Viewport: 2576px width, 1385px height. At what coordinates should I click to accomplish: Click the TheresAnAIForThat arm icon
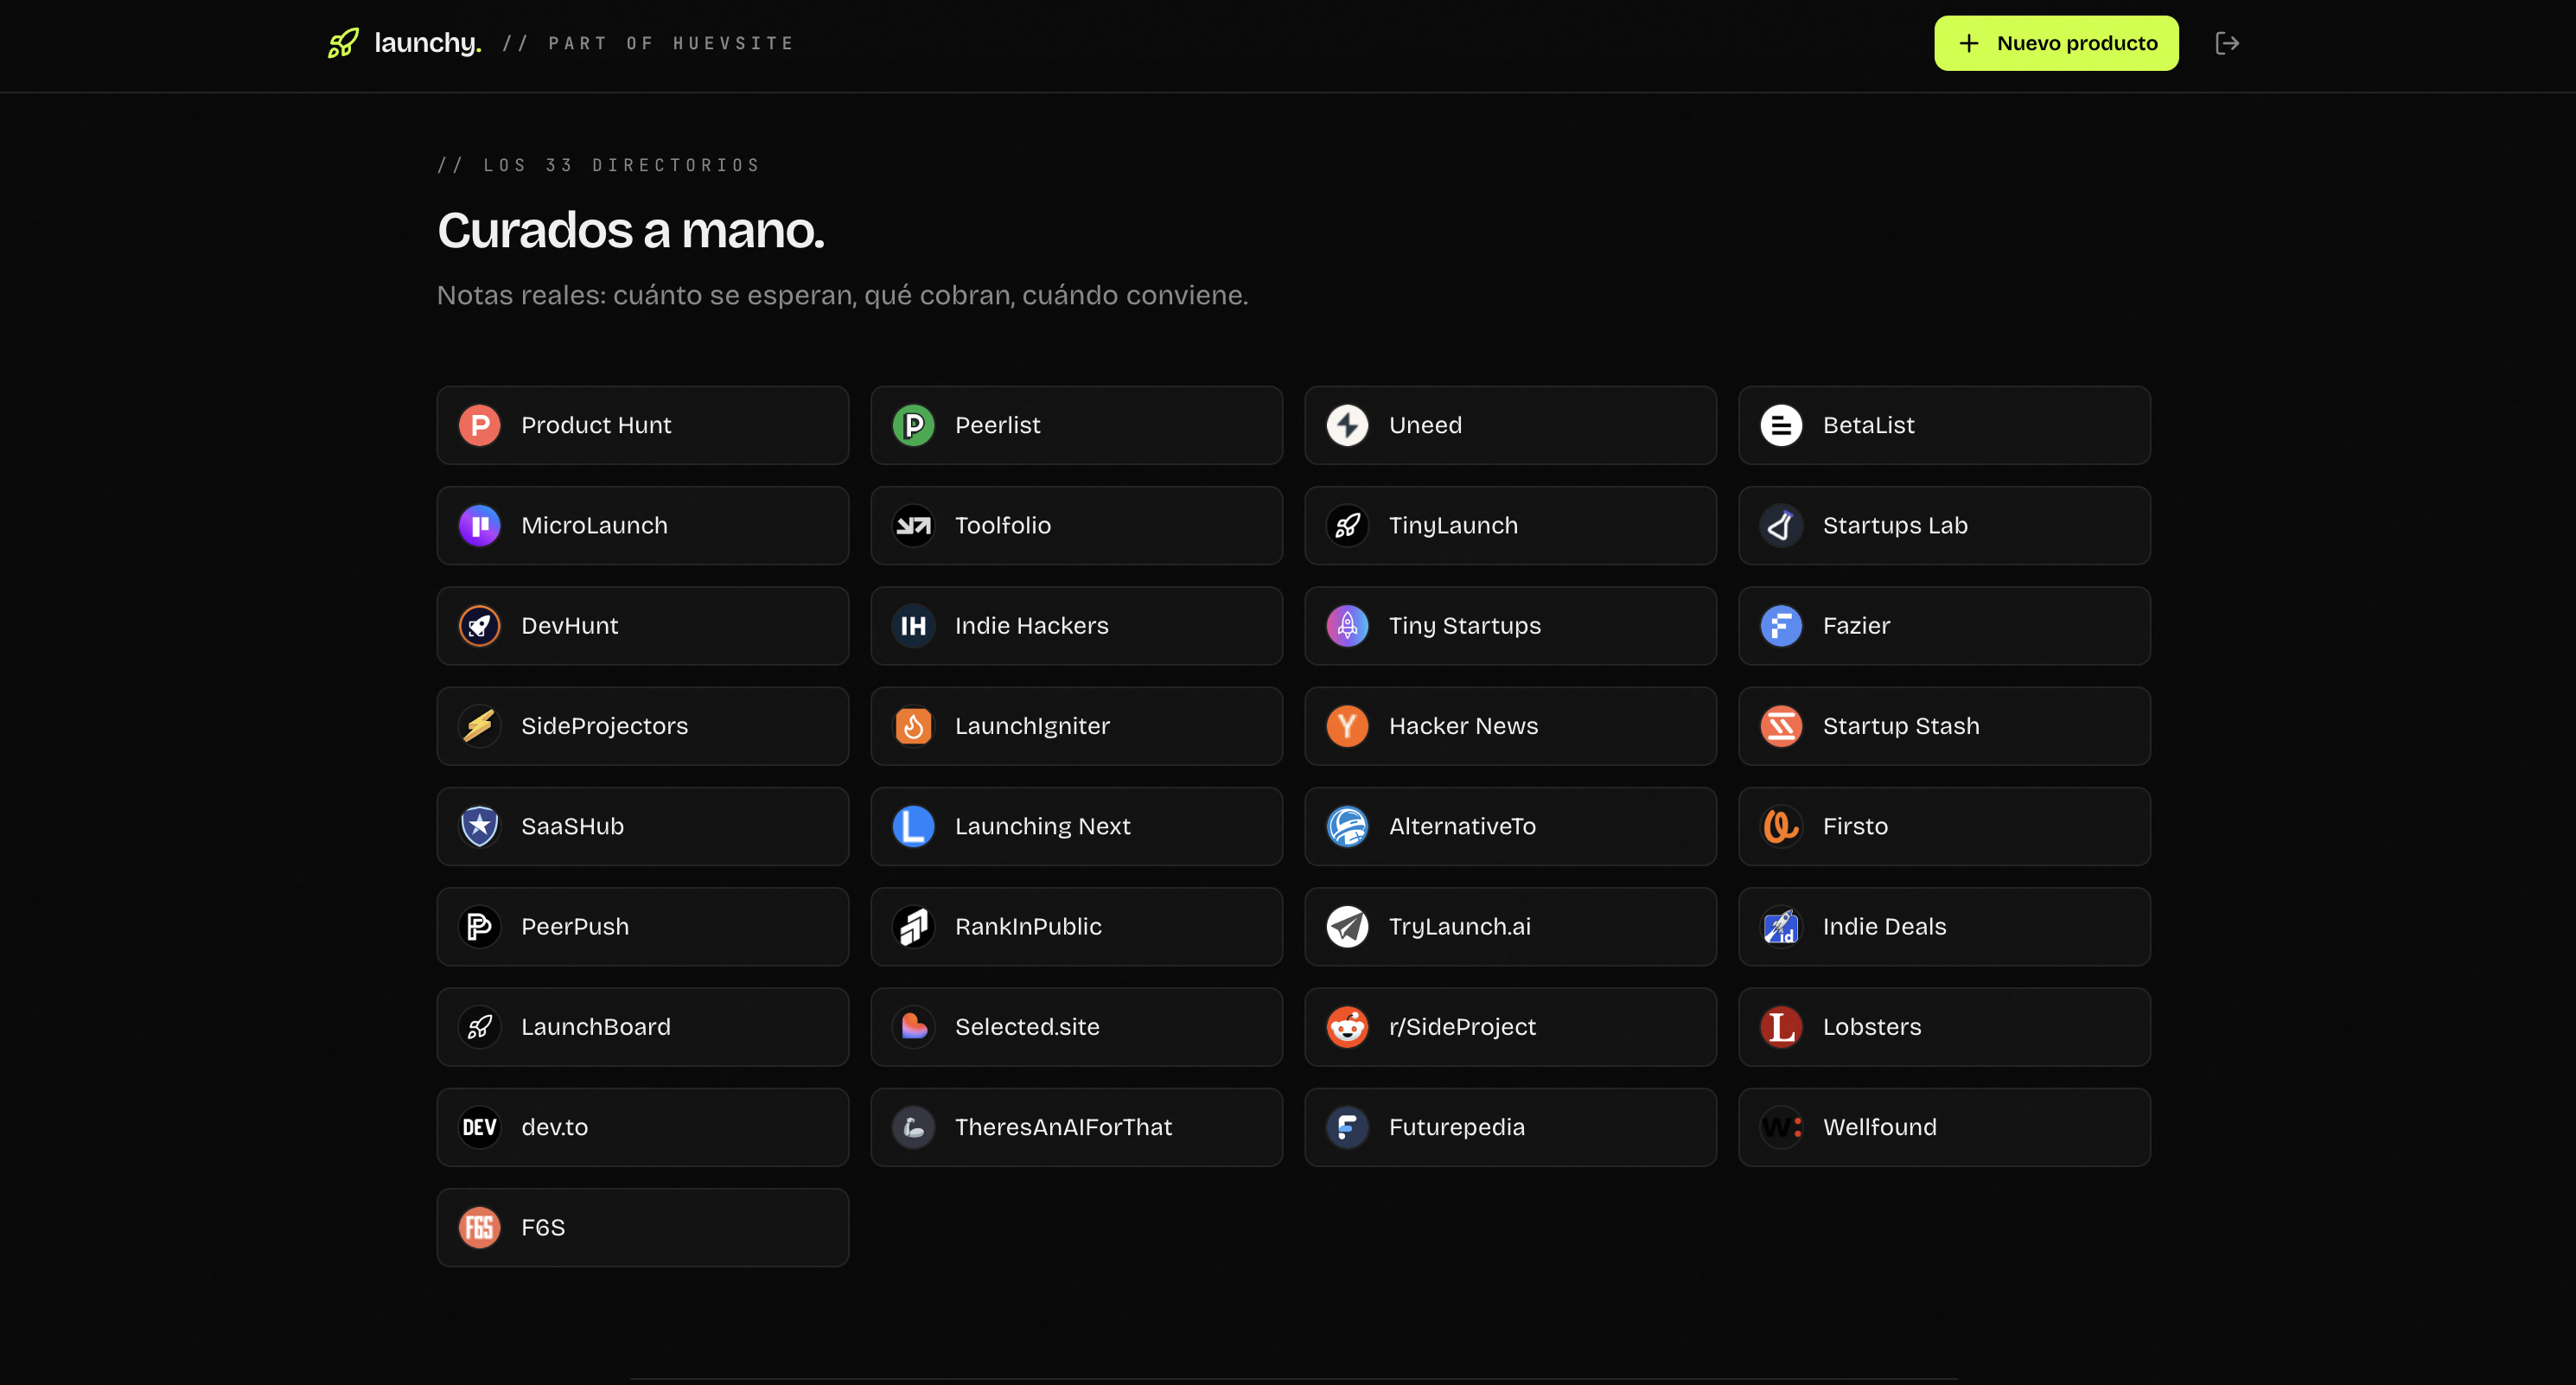(914, 1127)
